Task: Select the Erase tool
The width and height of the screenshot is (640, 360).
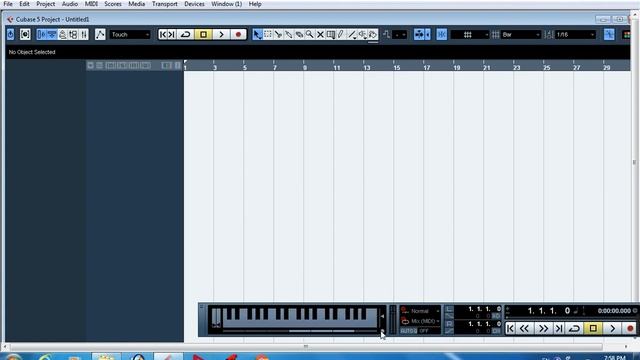Action: point(299,35)
